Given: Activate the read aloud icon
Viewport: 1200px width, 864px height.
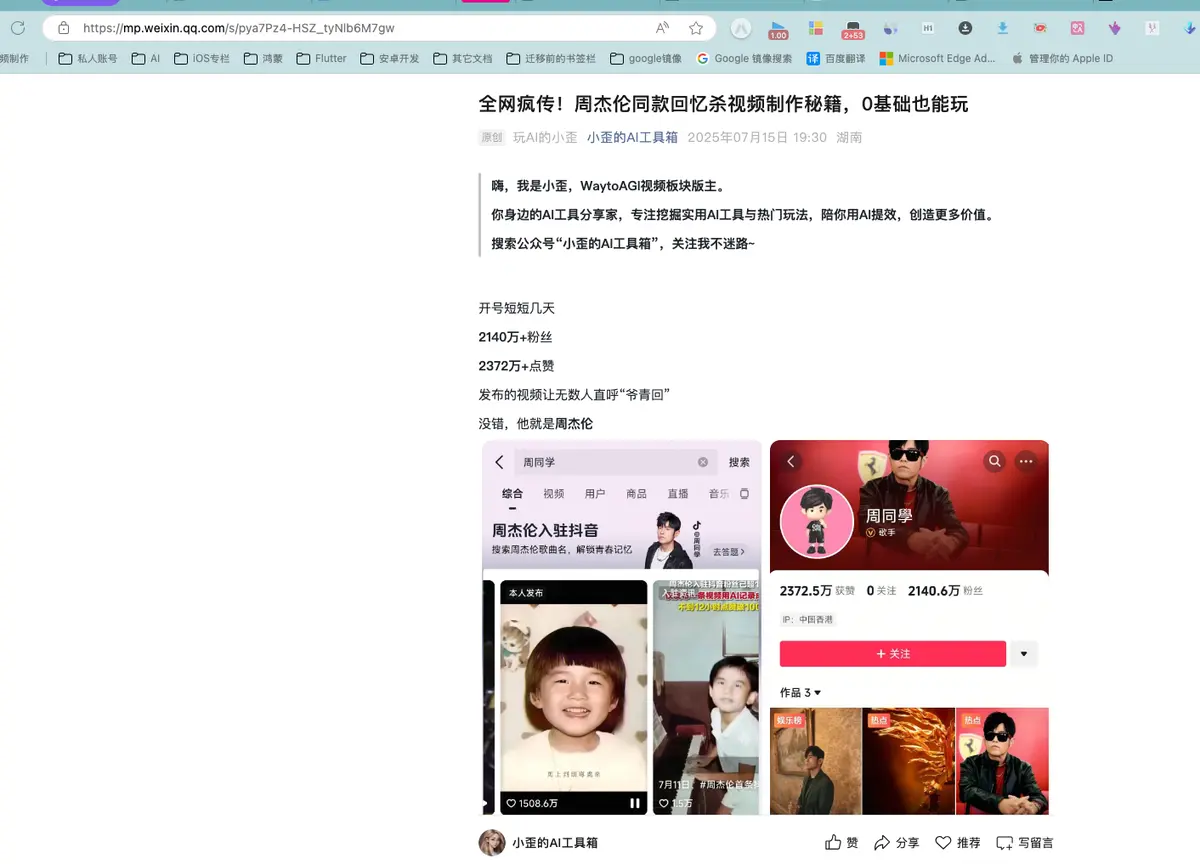Looking at the screenshot, I should tap(663, 28).
